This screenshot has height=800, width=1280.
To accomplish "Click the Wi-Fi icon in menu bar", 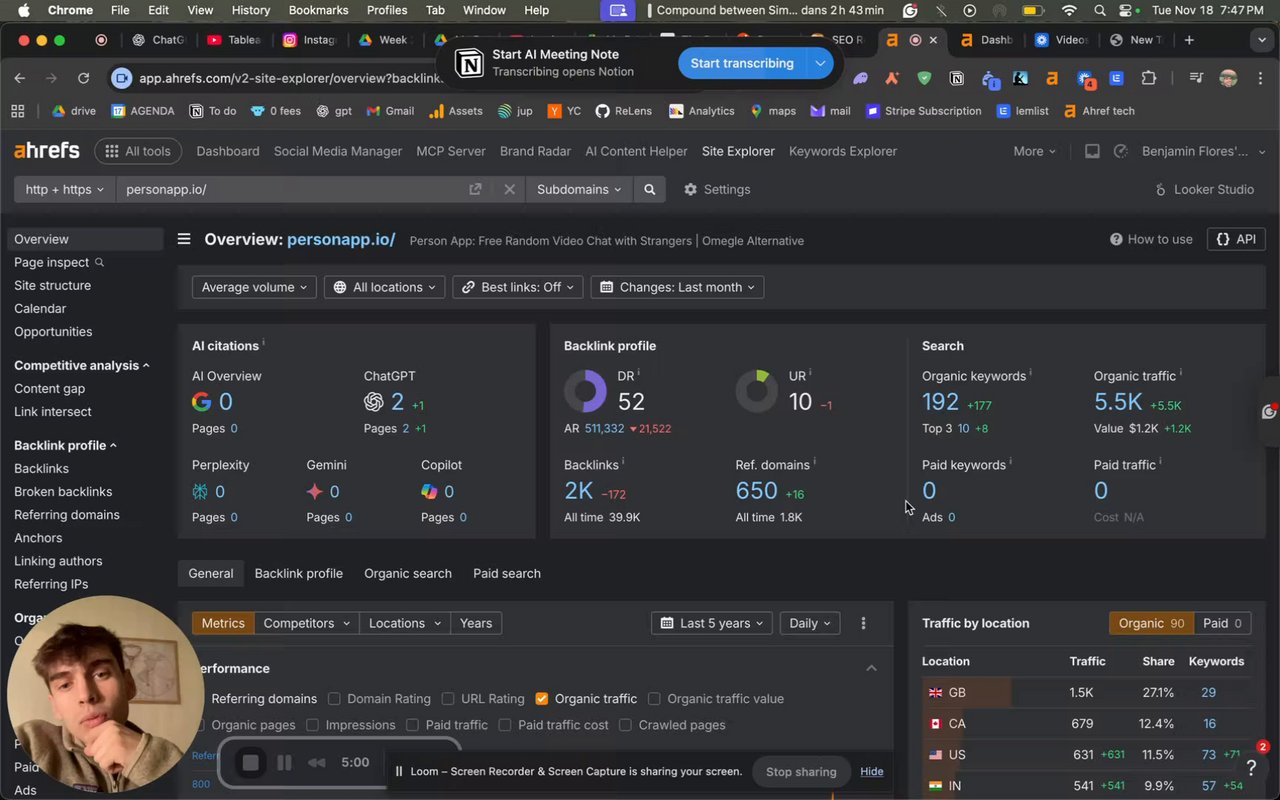I will [1069, 10].
